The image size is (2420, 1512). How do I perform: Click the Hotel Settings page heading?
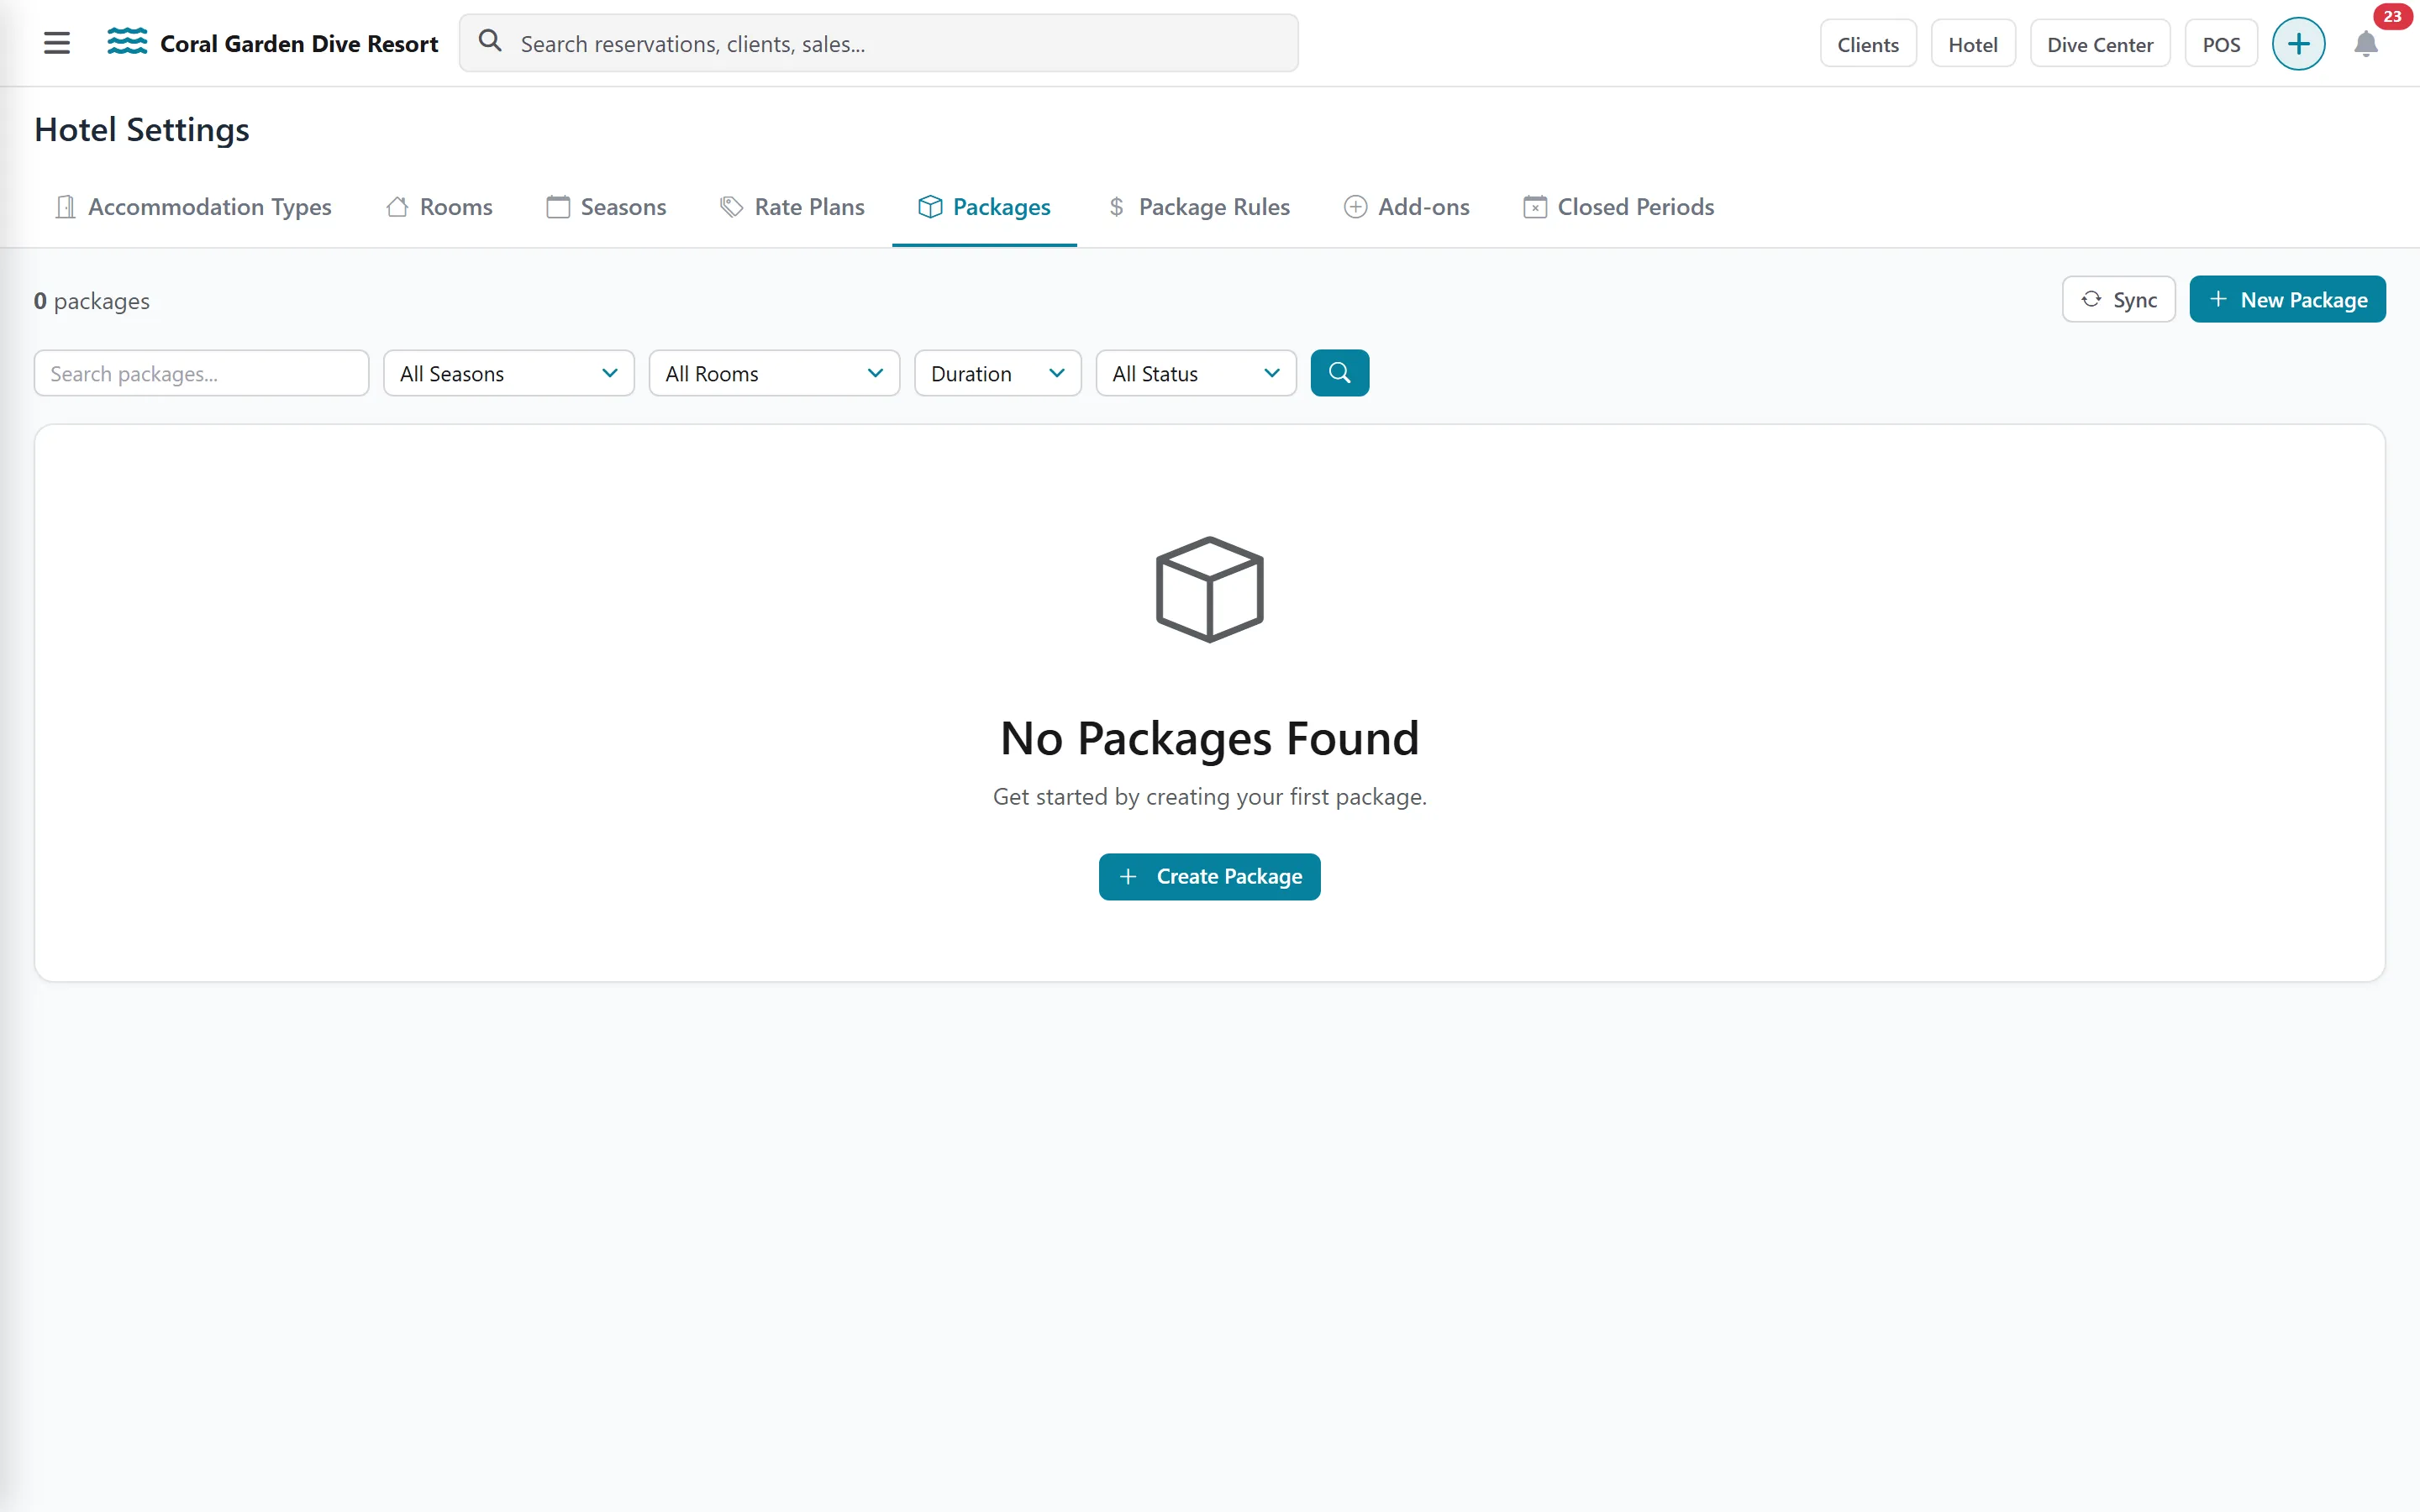click(x=142, y=130)
